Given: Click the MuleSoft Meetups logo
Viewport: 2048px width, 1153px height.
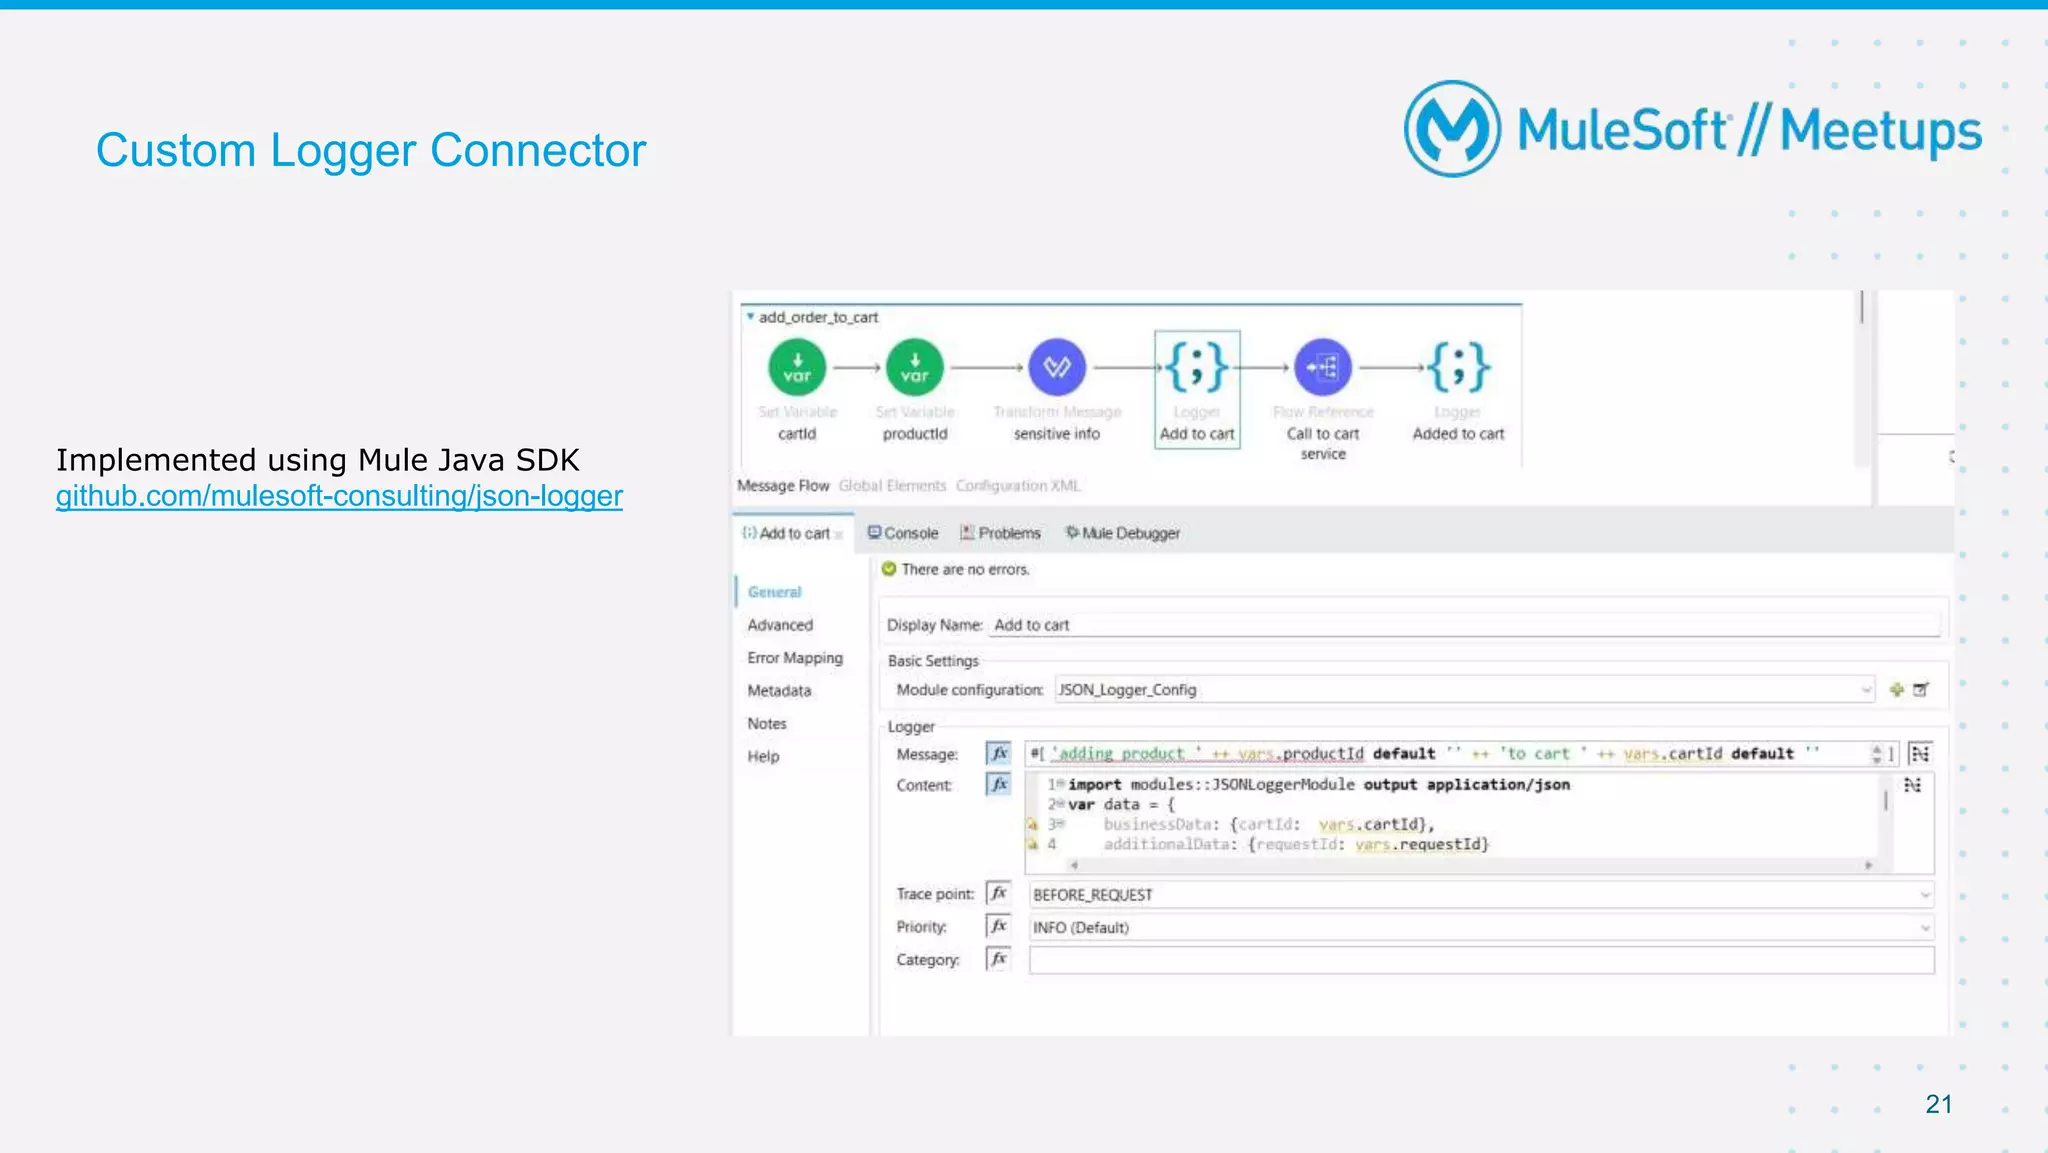Looking at the screenshot, I should 1692,129.
